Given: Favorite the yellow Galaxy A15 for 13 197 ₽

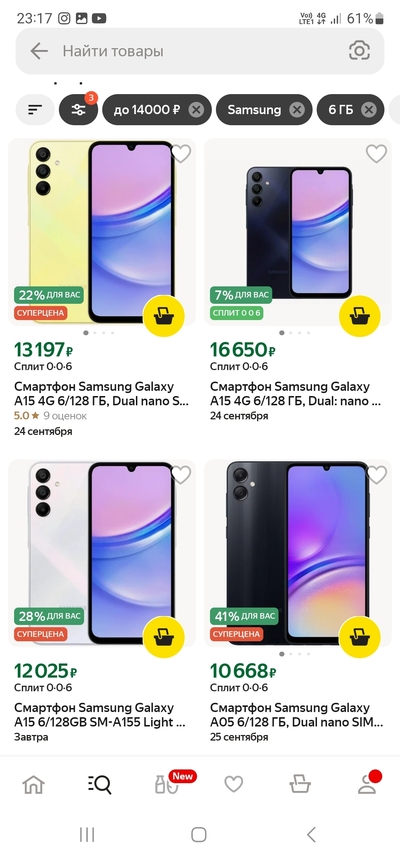Looking at the screenshot, I should click(181, 154).
